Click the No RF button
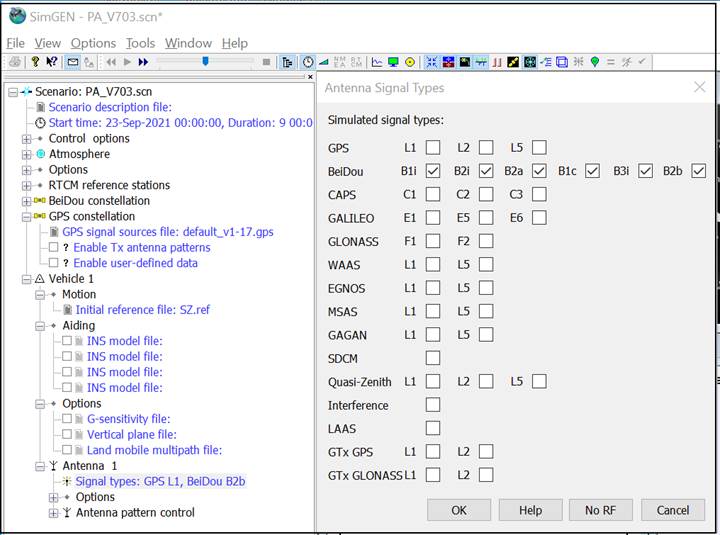 [600, 510]
